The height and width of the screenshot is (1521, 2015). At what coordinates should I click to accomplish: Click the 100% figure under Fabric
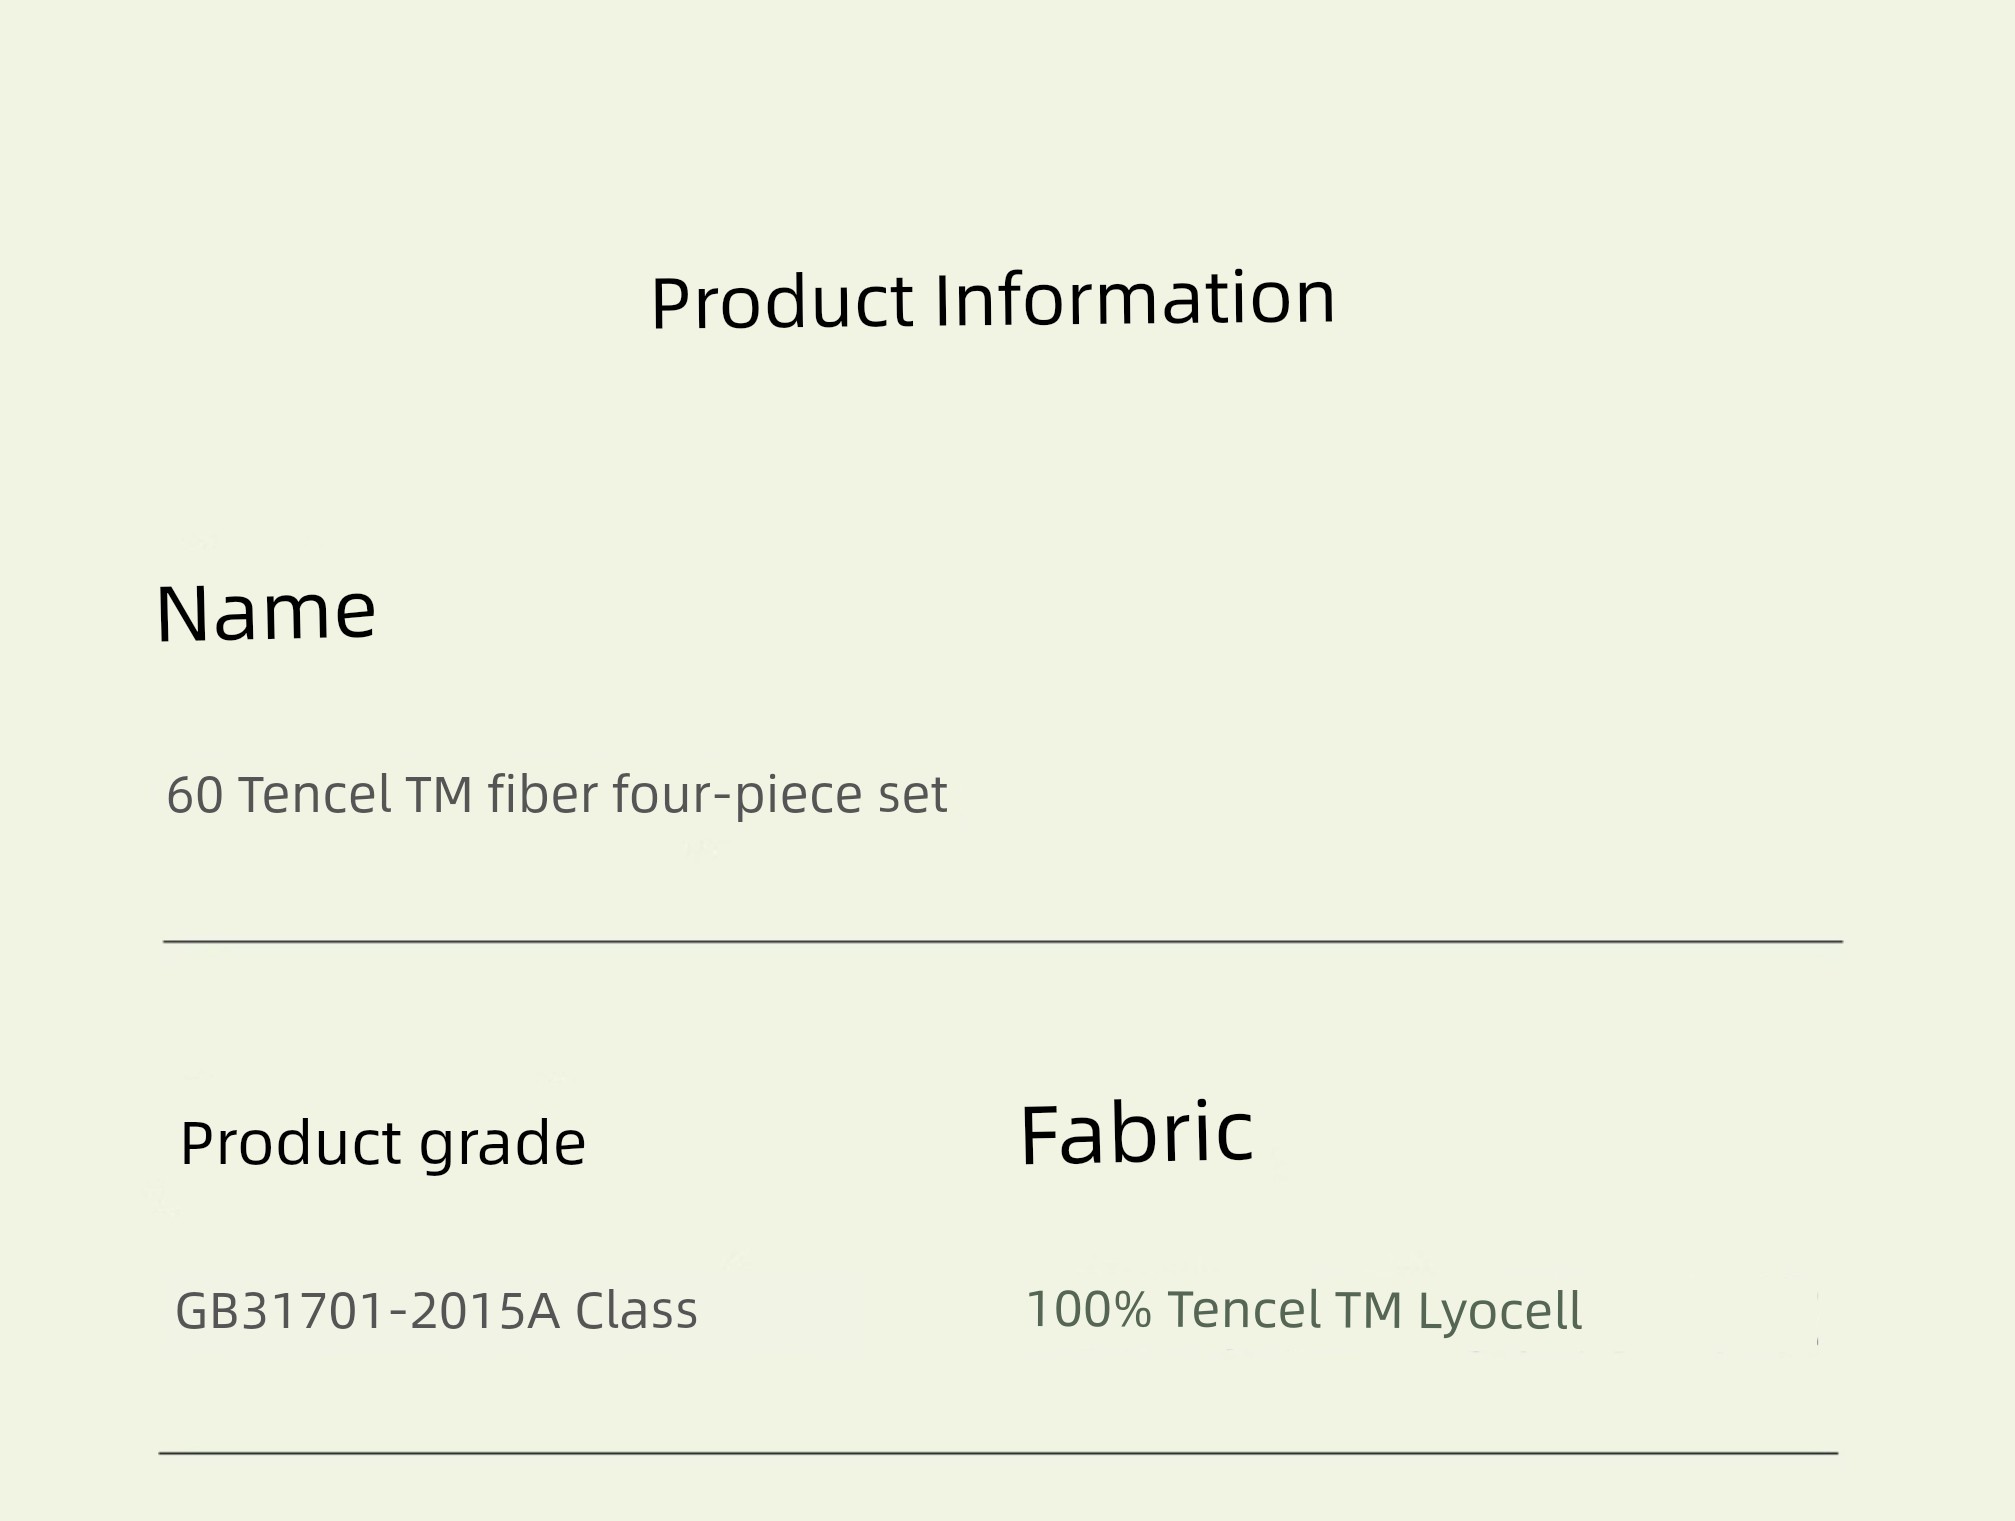click(x=1088, y=1309)
